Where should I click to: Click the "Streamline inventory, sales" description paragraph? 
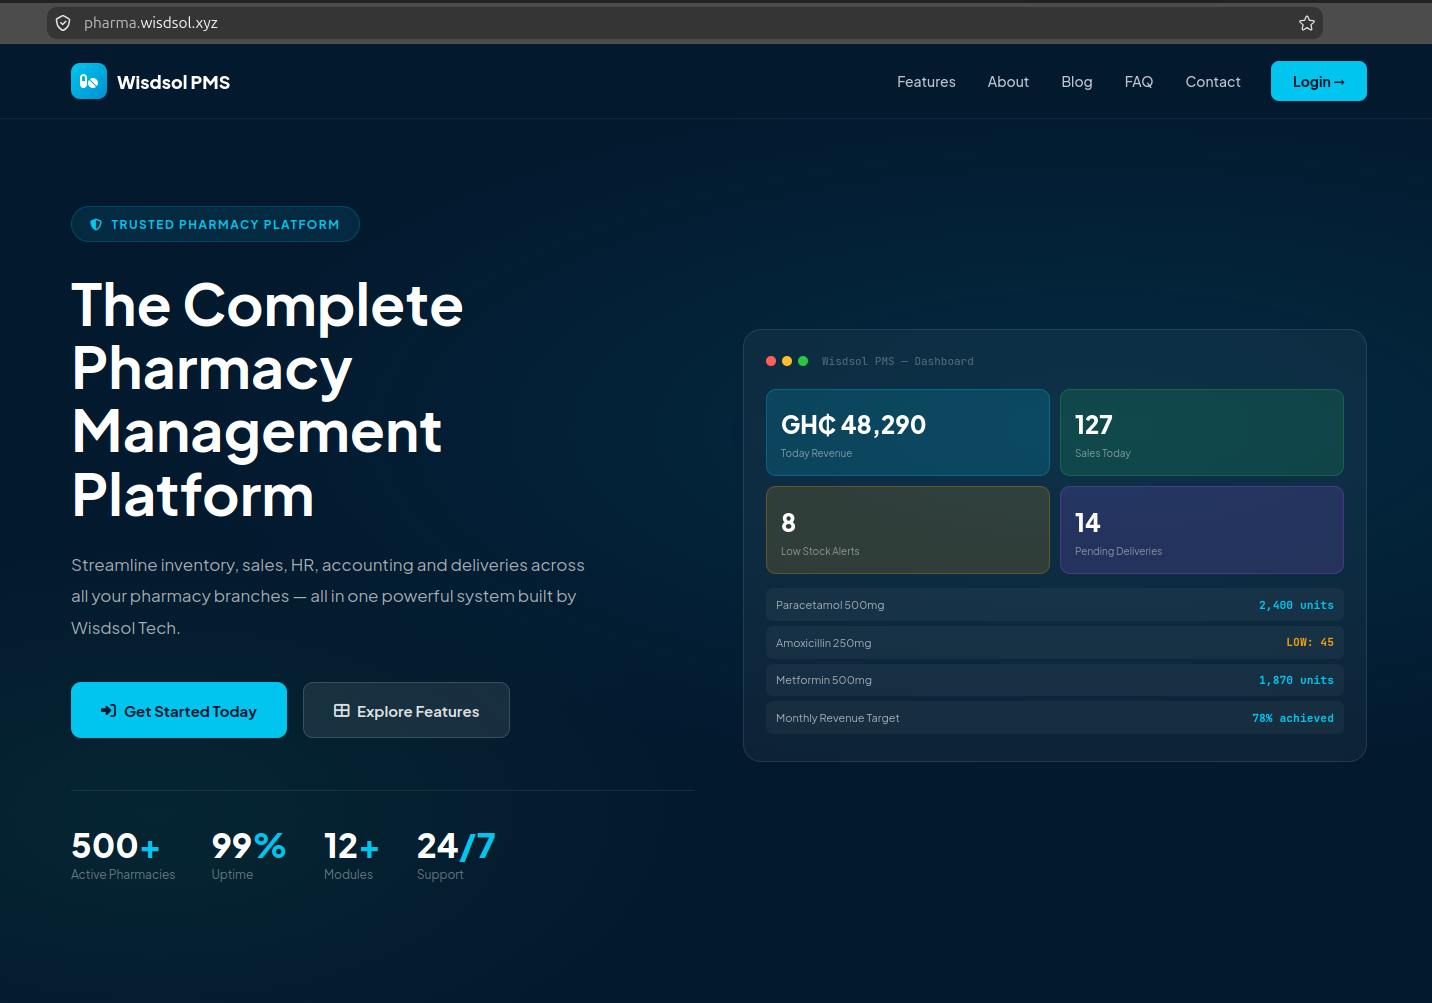click(328, 597)
